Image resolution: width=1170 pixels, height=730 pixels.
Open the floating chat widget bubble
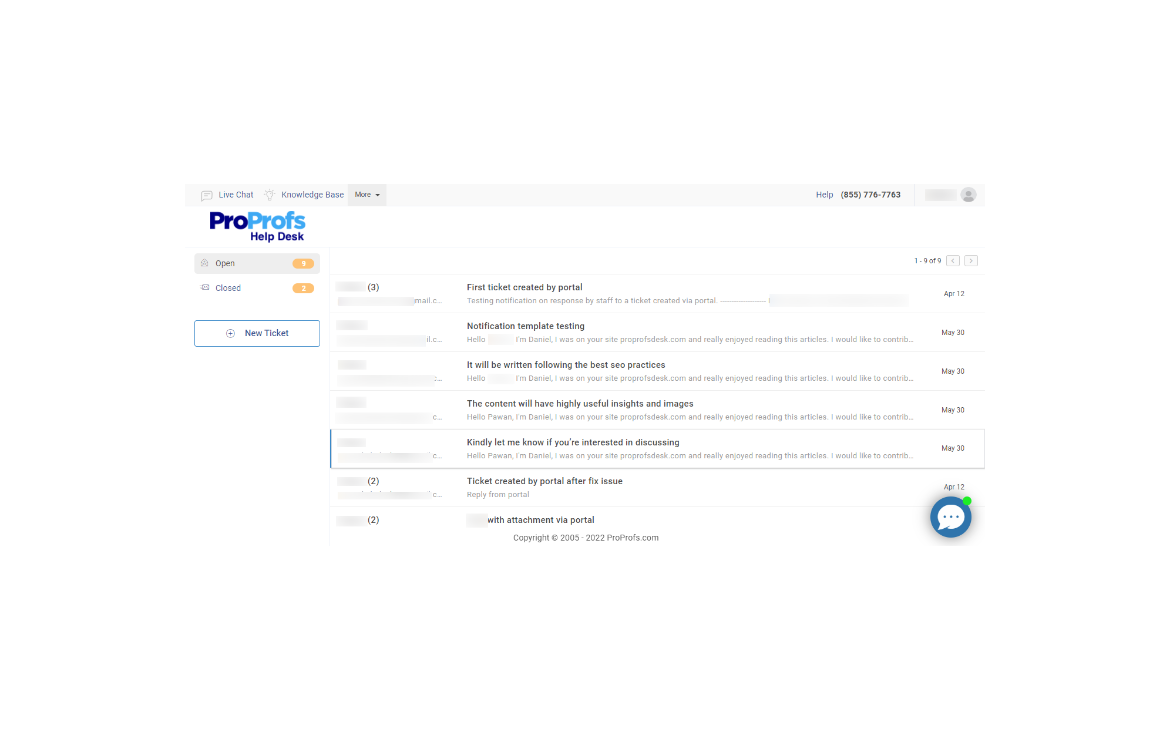(x=951, y=517)
